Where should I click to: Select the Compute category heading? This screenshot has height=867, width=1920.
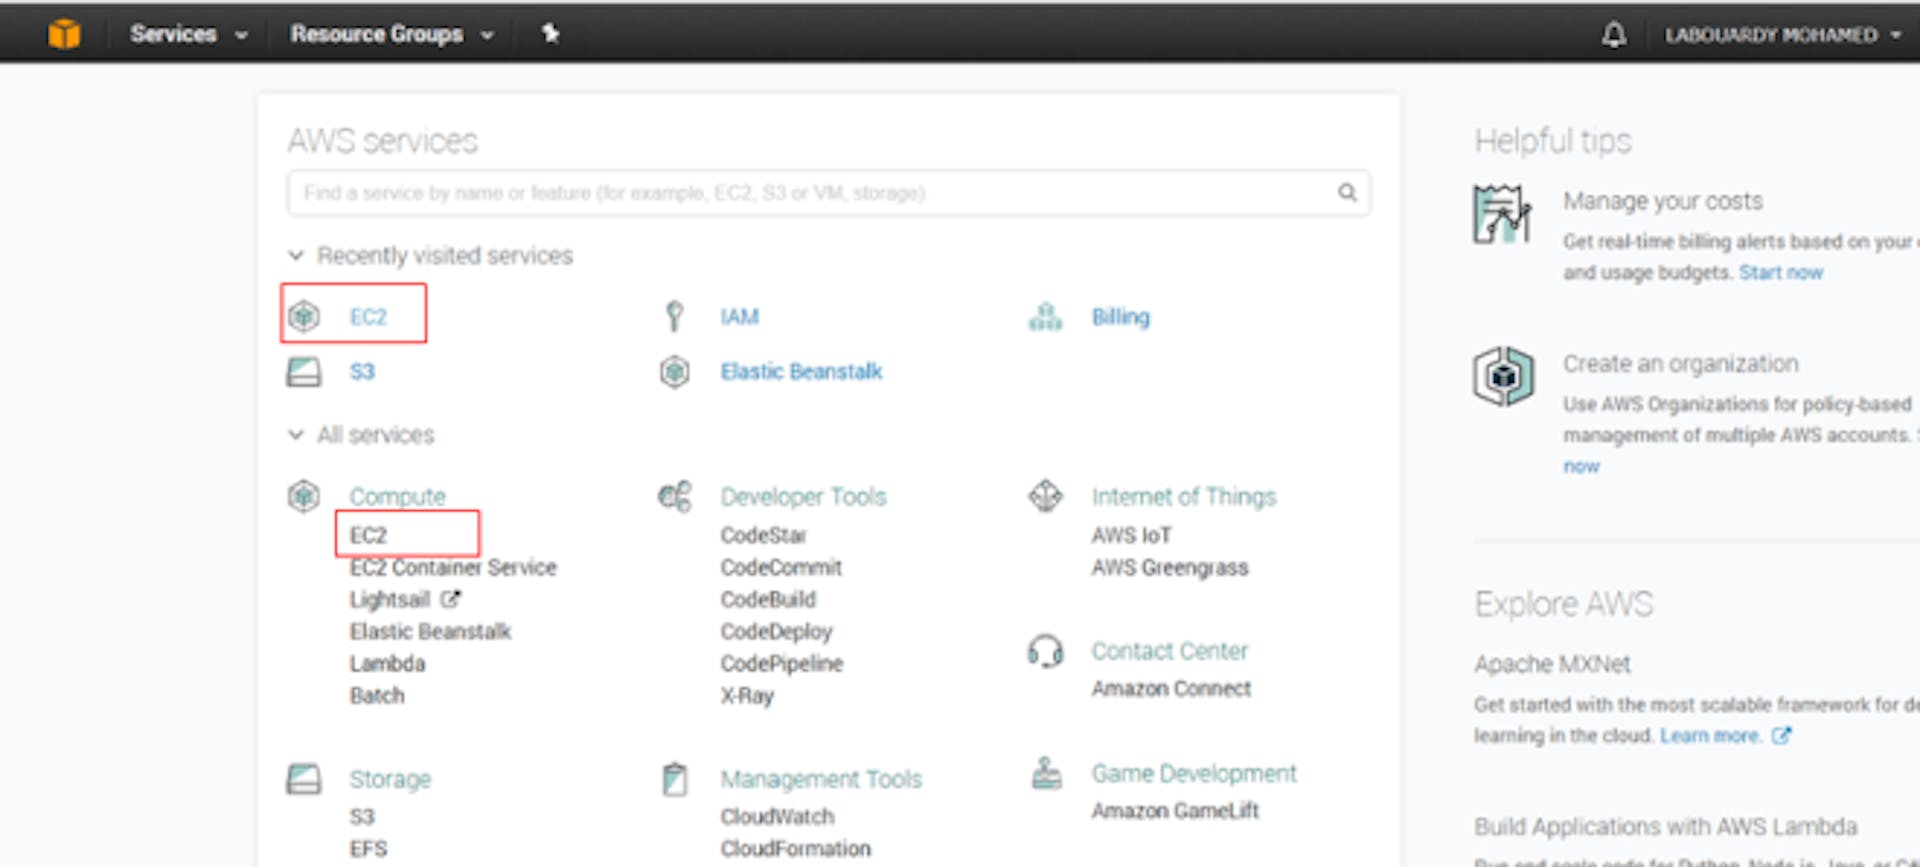(x=398, y=497)
